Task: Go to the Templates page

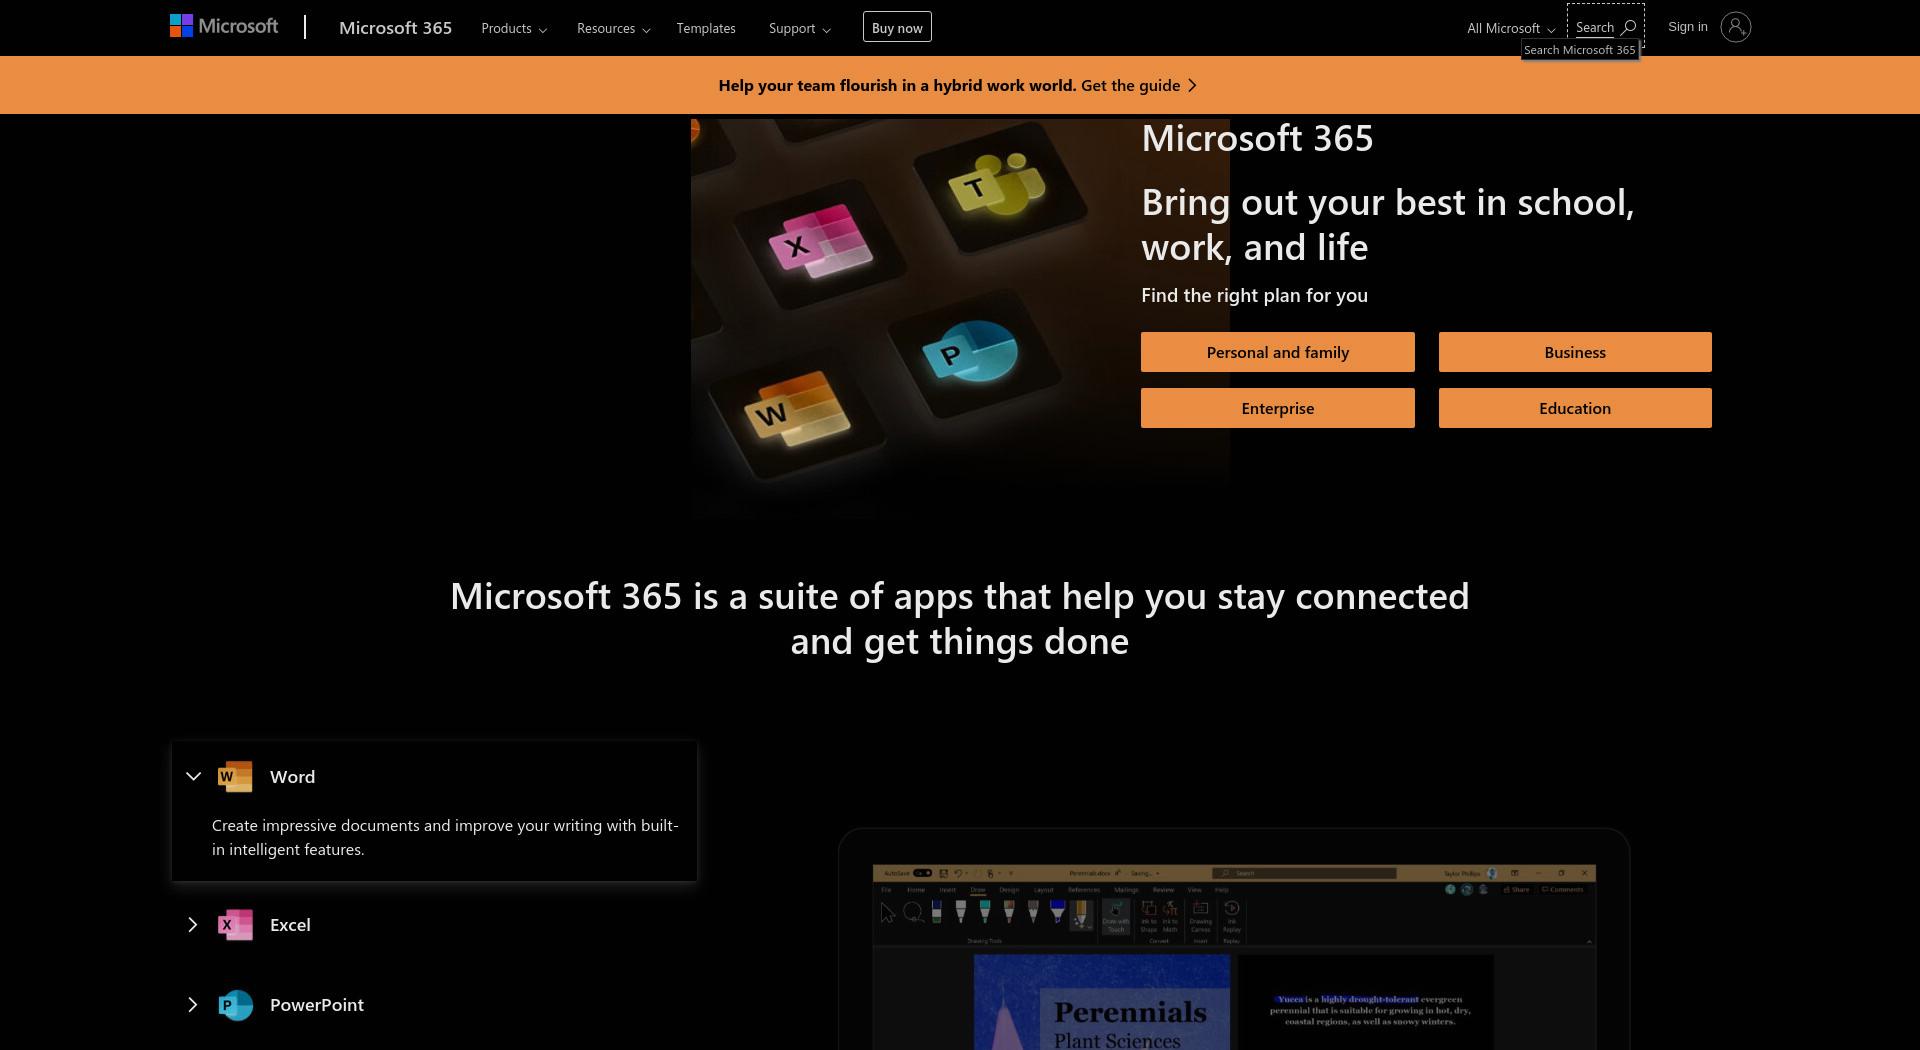Action: 706,28
